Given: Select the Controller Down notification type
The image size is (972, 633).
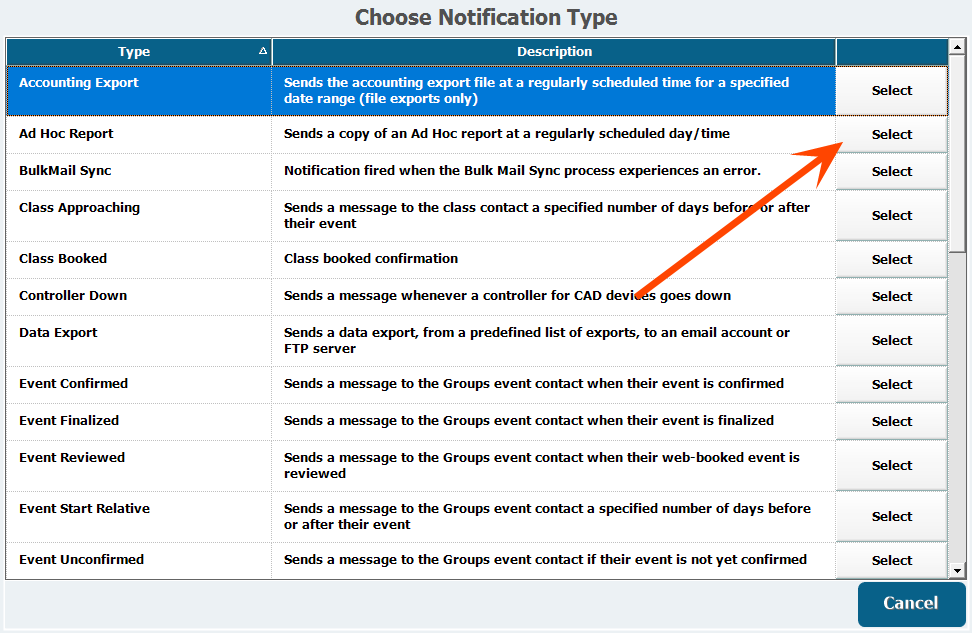Looking at the screenshot, I should click(891, 297).
